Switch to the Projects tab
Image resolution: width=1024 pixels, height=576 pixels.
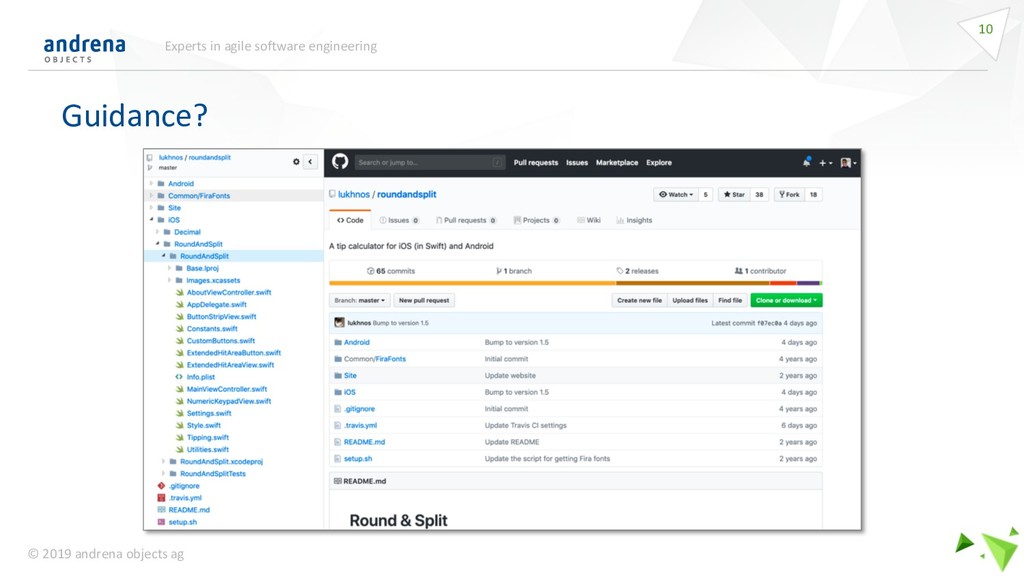coord(537,220)
